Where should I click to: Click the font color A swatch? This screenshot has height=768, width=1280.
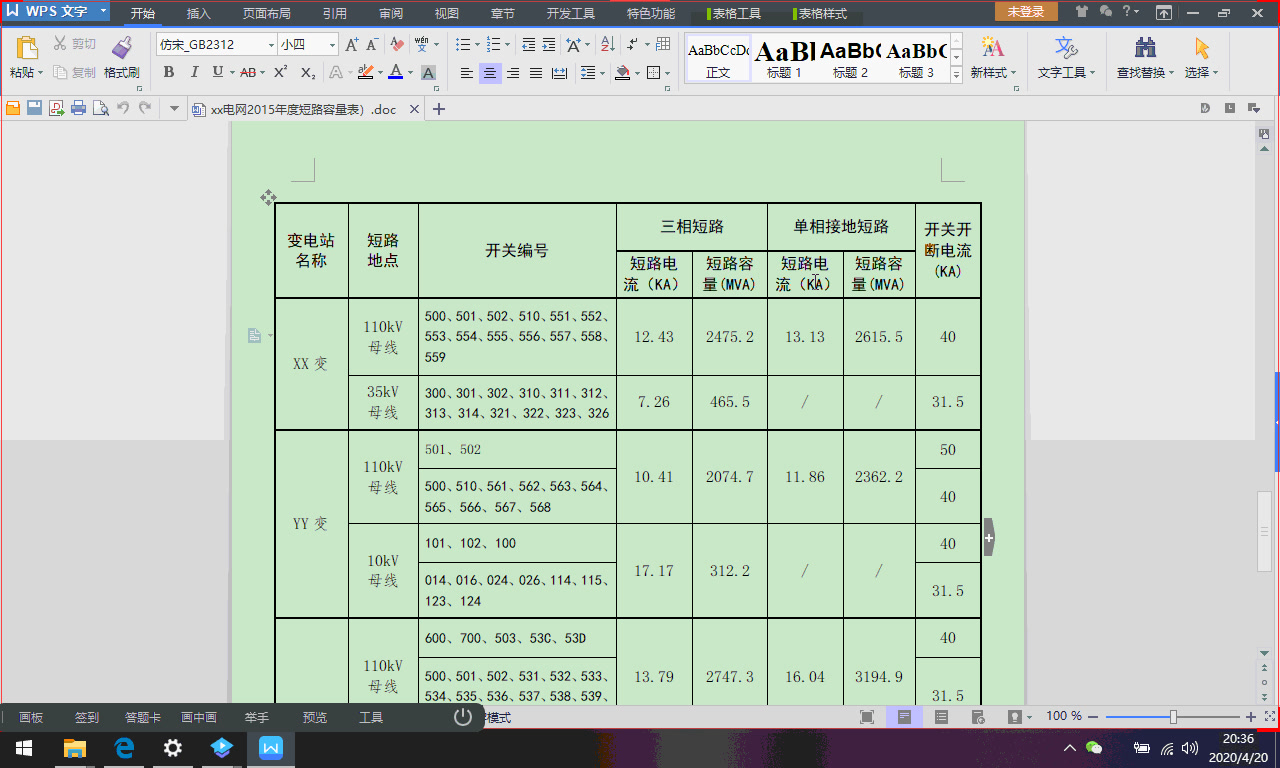click(395, 72)
